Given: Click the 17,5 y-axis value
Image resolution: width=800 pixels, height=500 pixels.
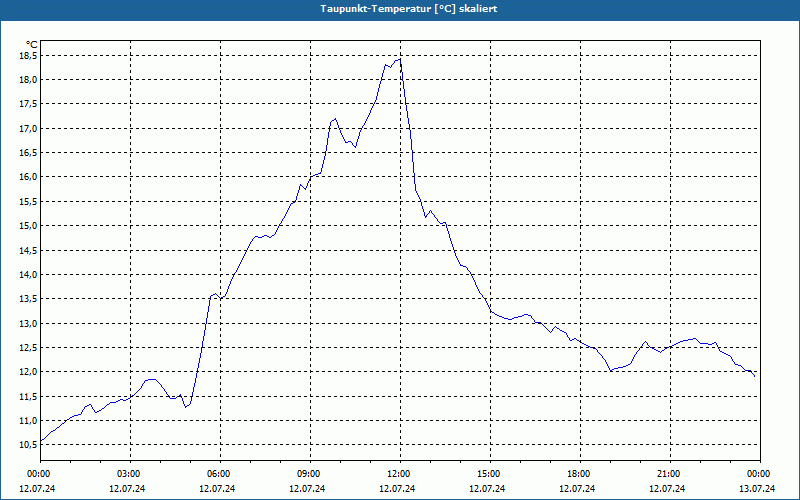Looking at the screenshot, I should (x=28, y=104).
